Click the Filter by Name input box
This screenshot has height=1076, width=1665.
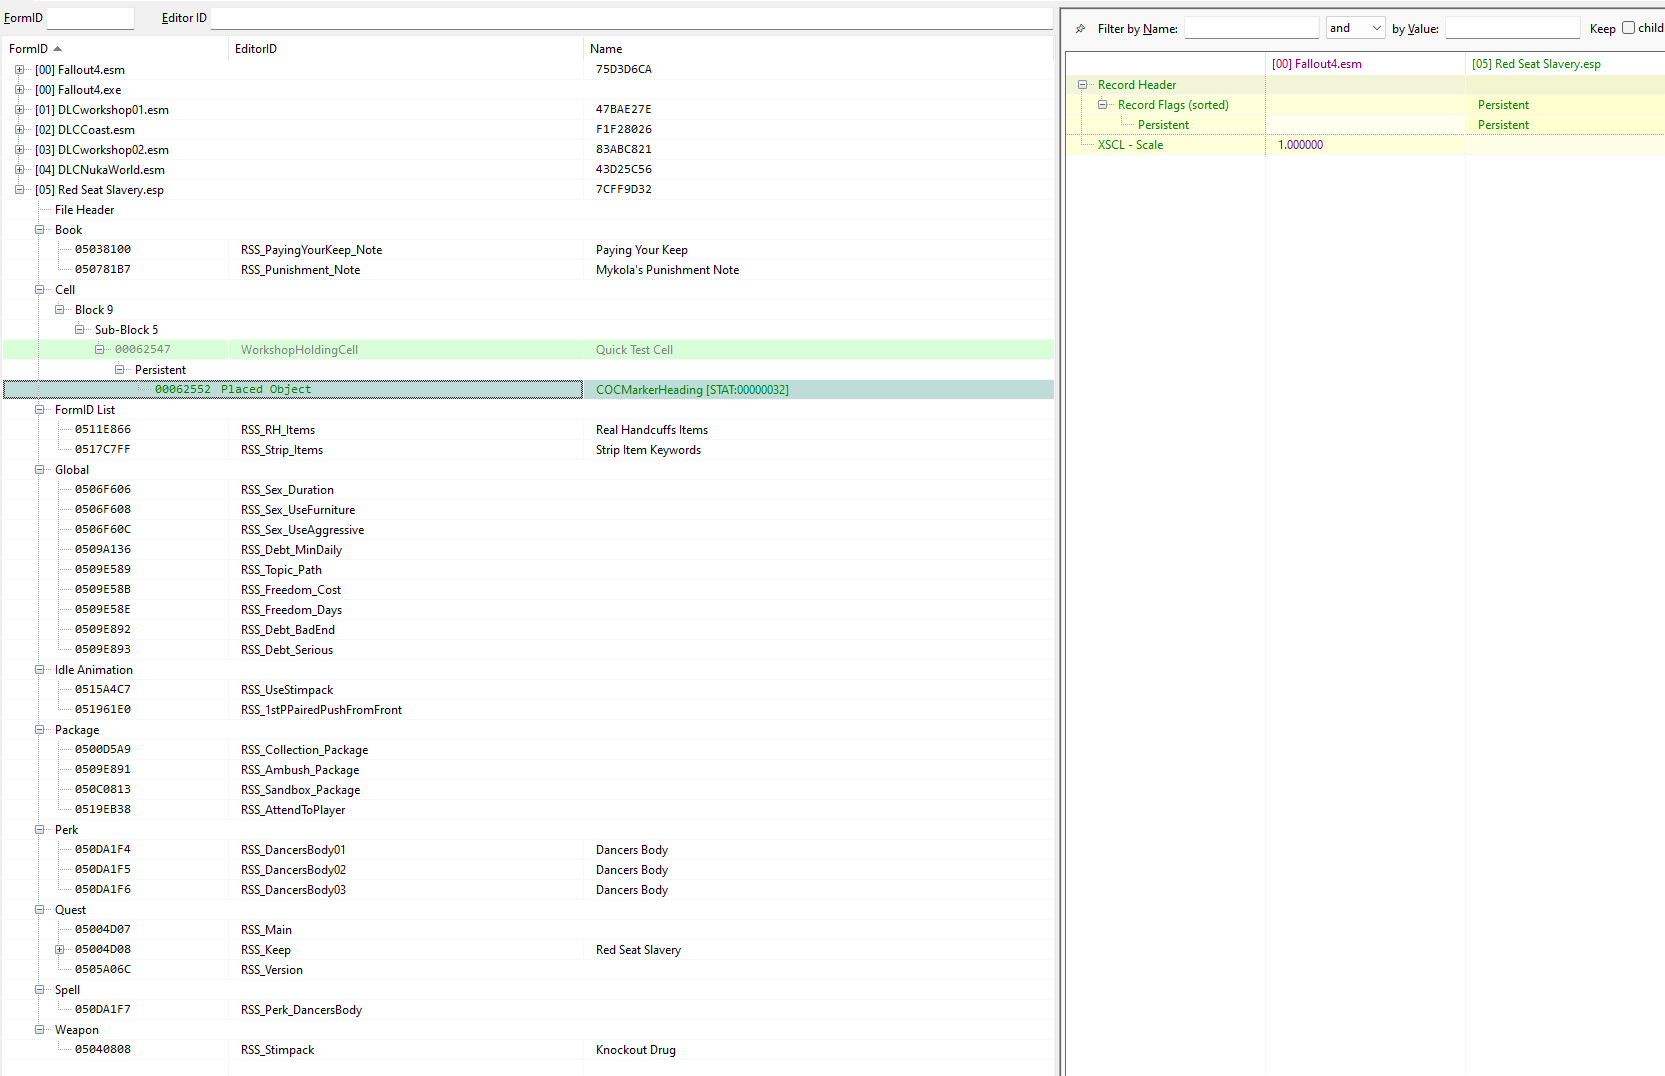tap(1251, 28)
